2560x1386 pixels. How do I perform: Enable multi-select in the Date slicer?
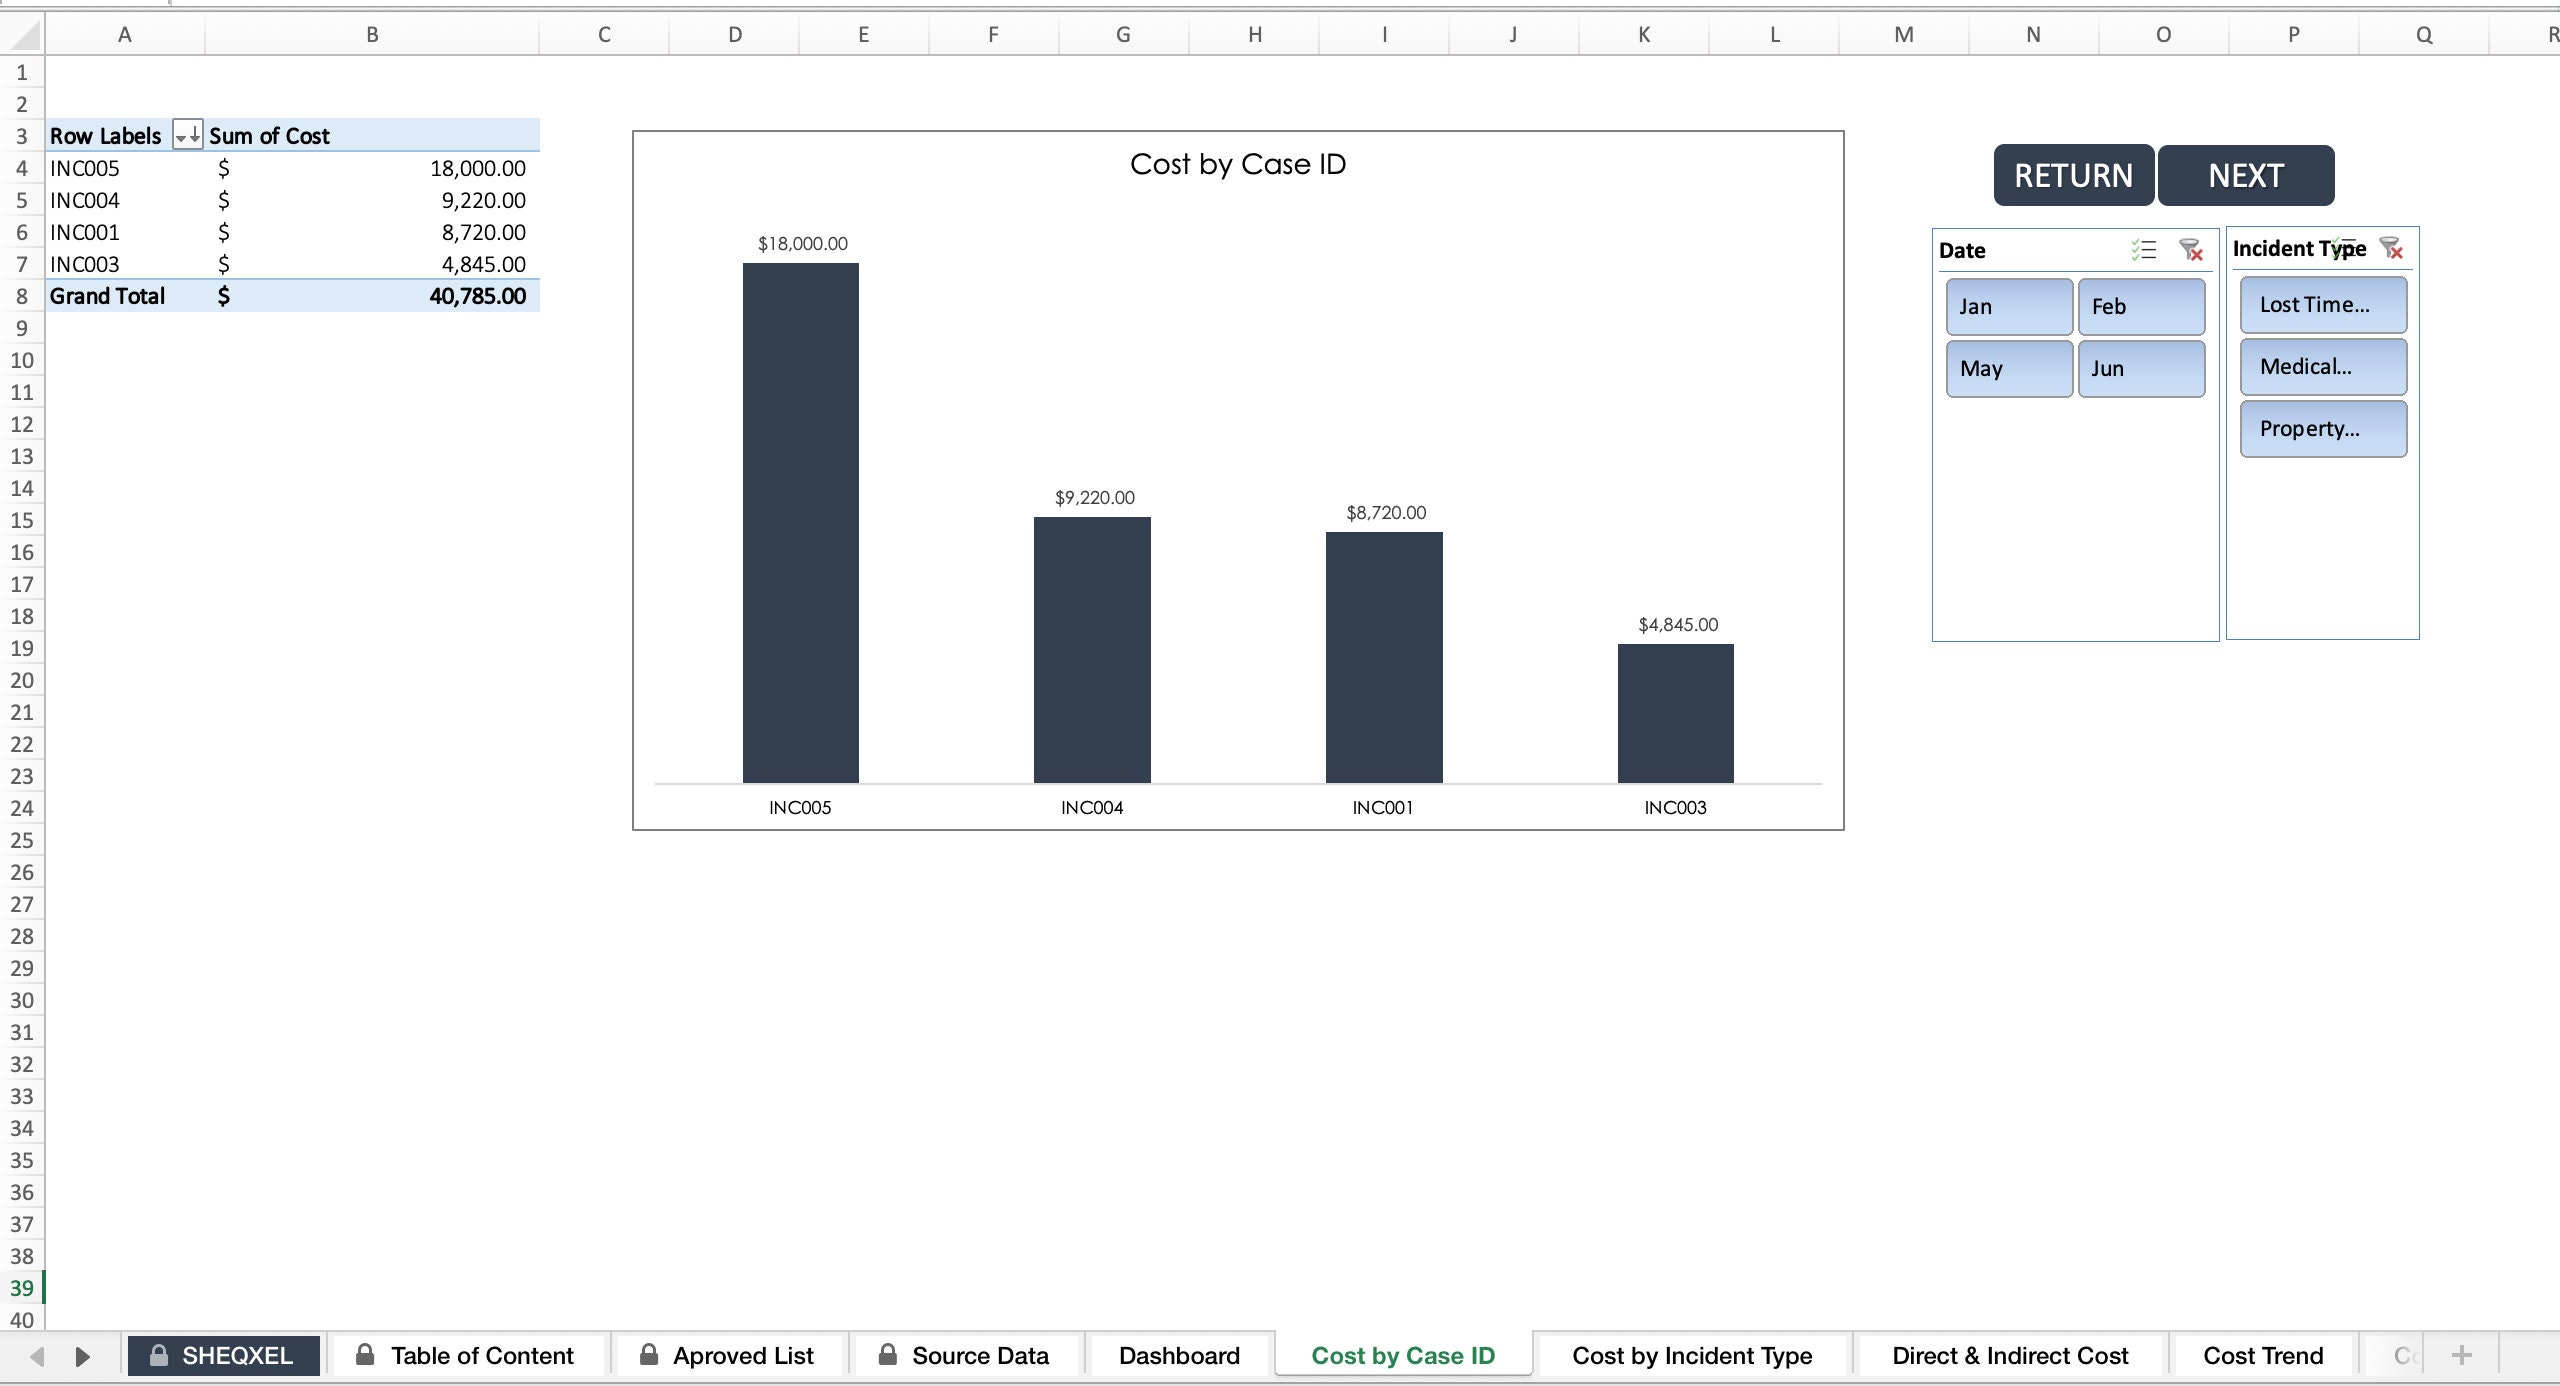coord(2146,250)
